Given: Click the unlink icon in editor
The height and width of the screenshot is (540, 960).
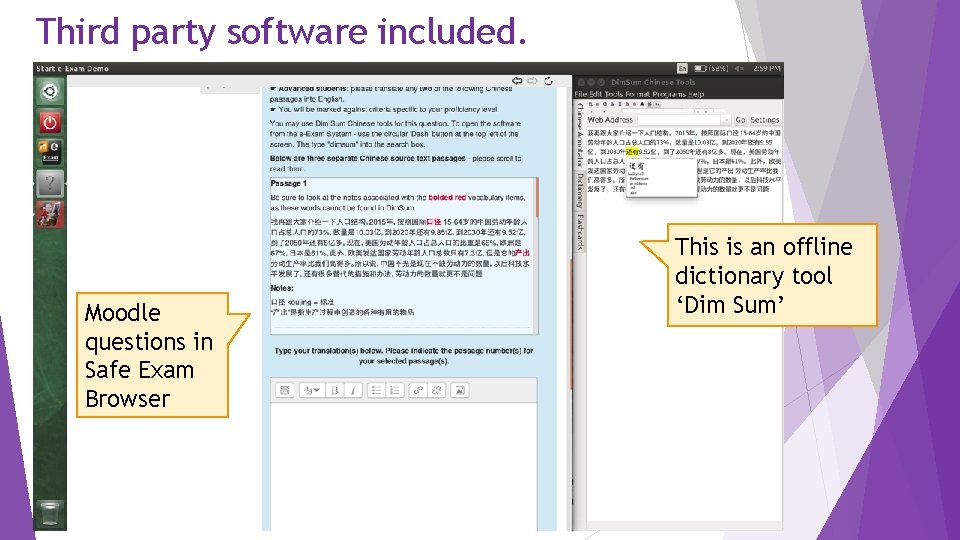Looking at the screenshot, I should (x=437, y=390).
